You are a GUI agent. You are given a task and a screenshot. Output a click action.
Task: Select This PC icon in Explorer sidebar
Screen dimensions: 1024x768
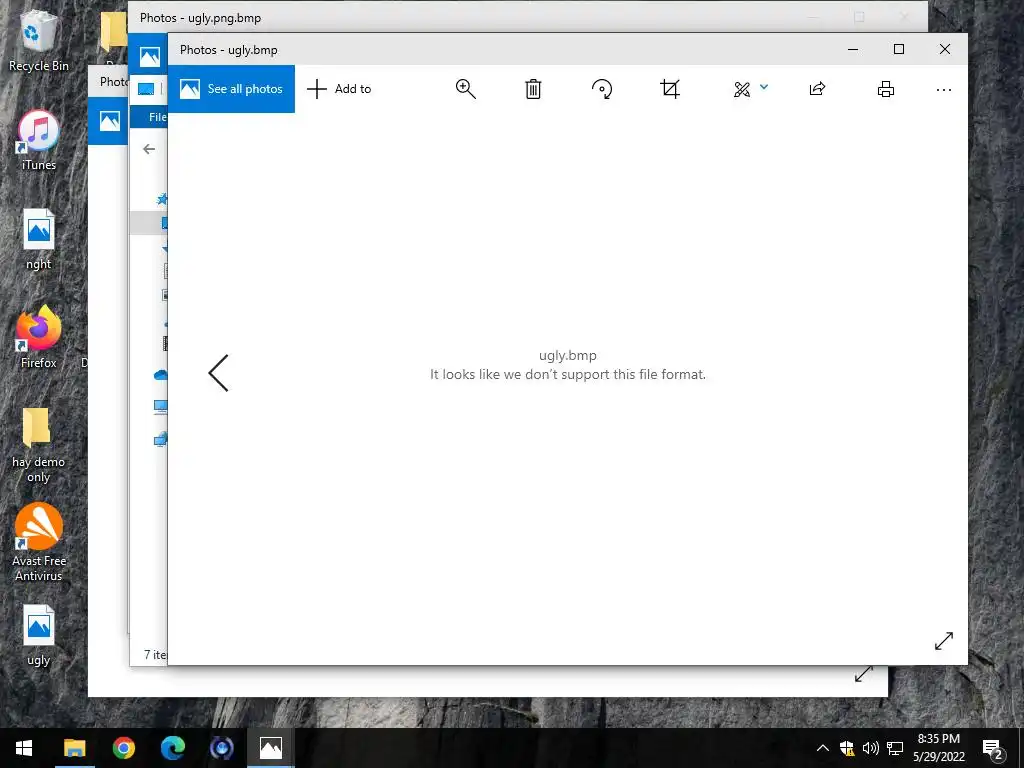click(x=161, y=407)
